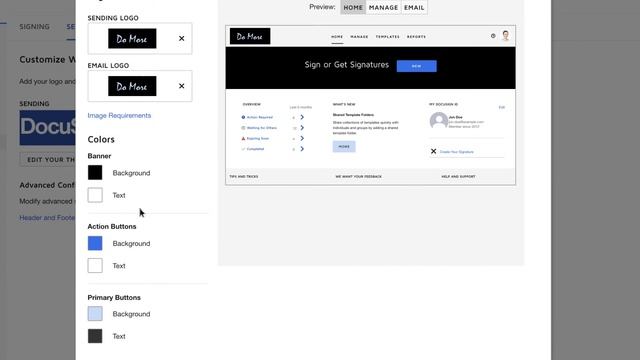
Task: Select MANAGE in the preview navigation
Action: click(x=359, y=37)
